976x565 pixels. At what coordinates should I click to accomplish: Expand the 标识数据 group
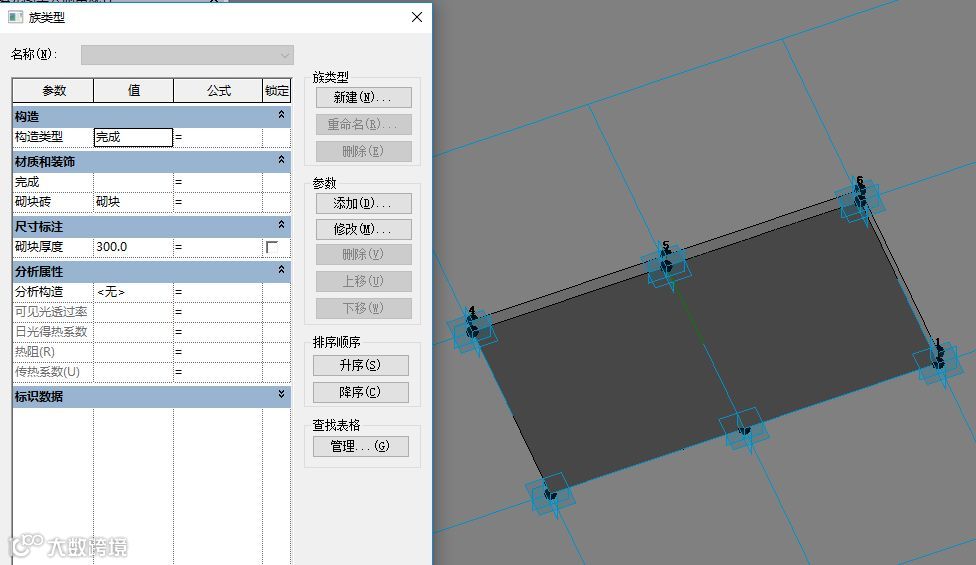pyautogui.click(x=281, y=394)
